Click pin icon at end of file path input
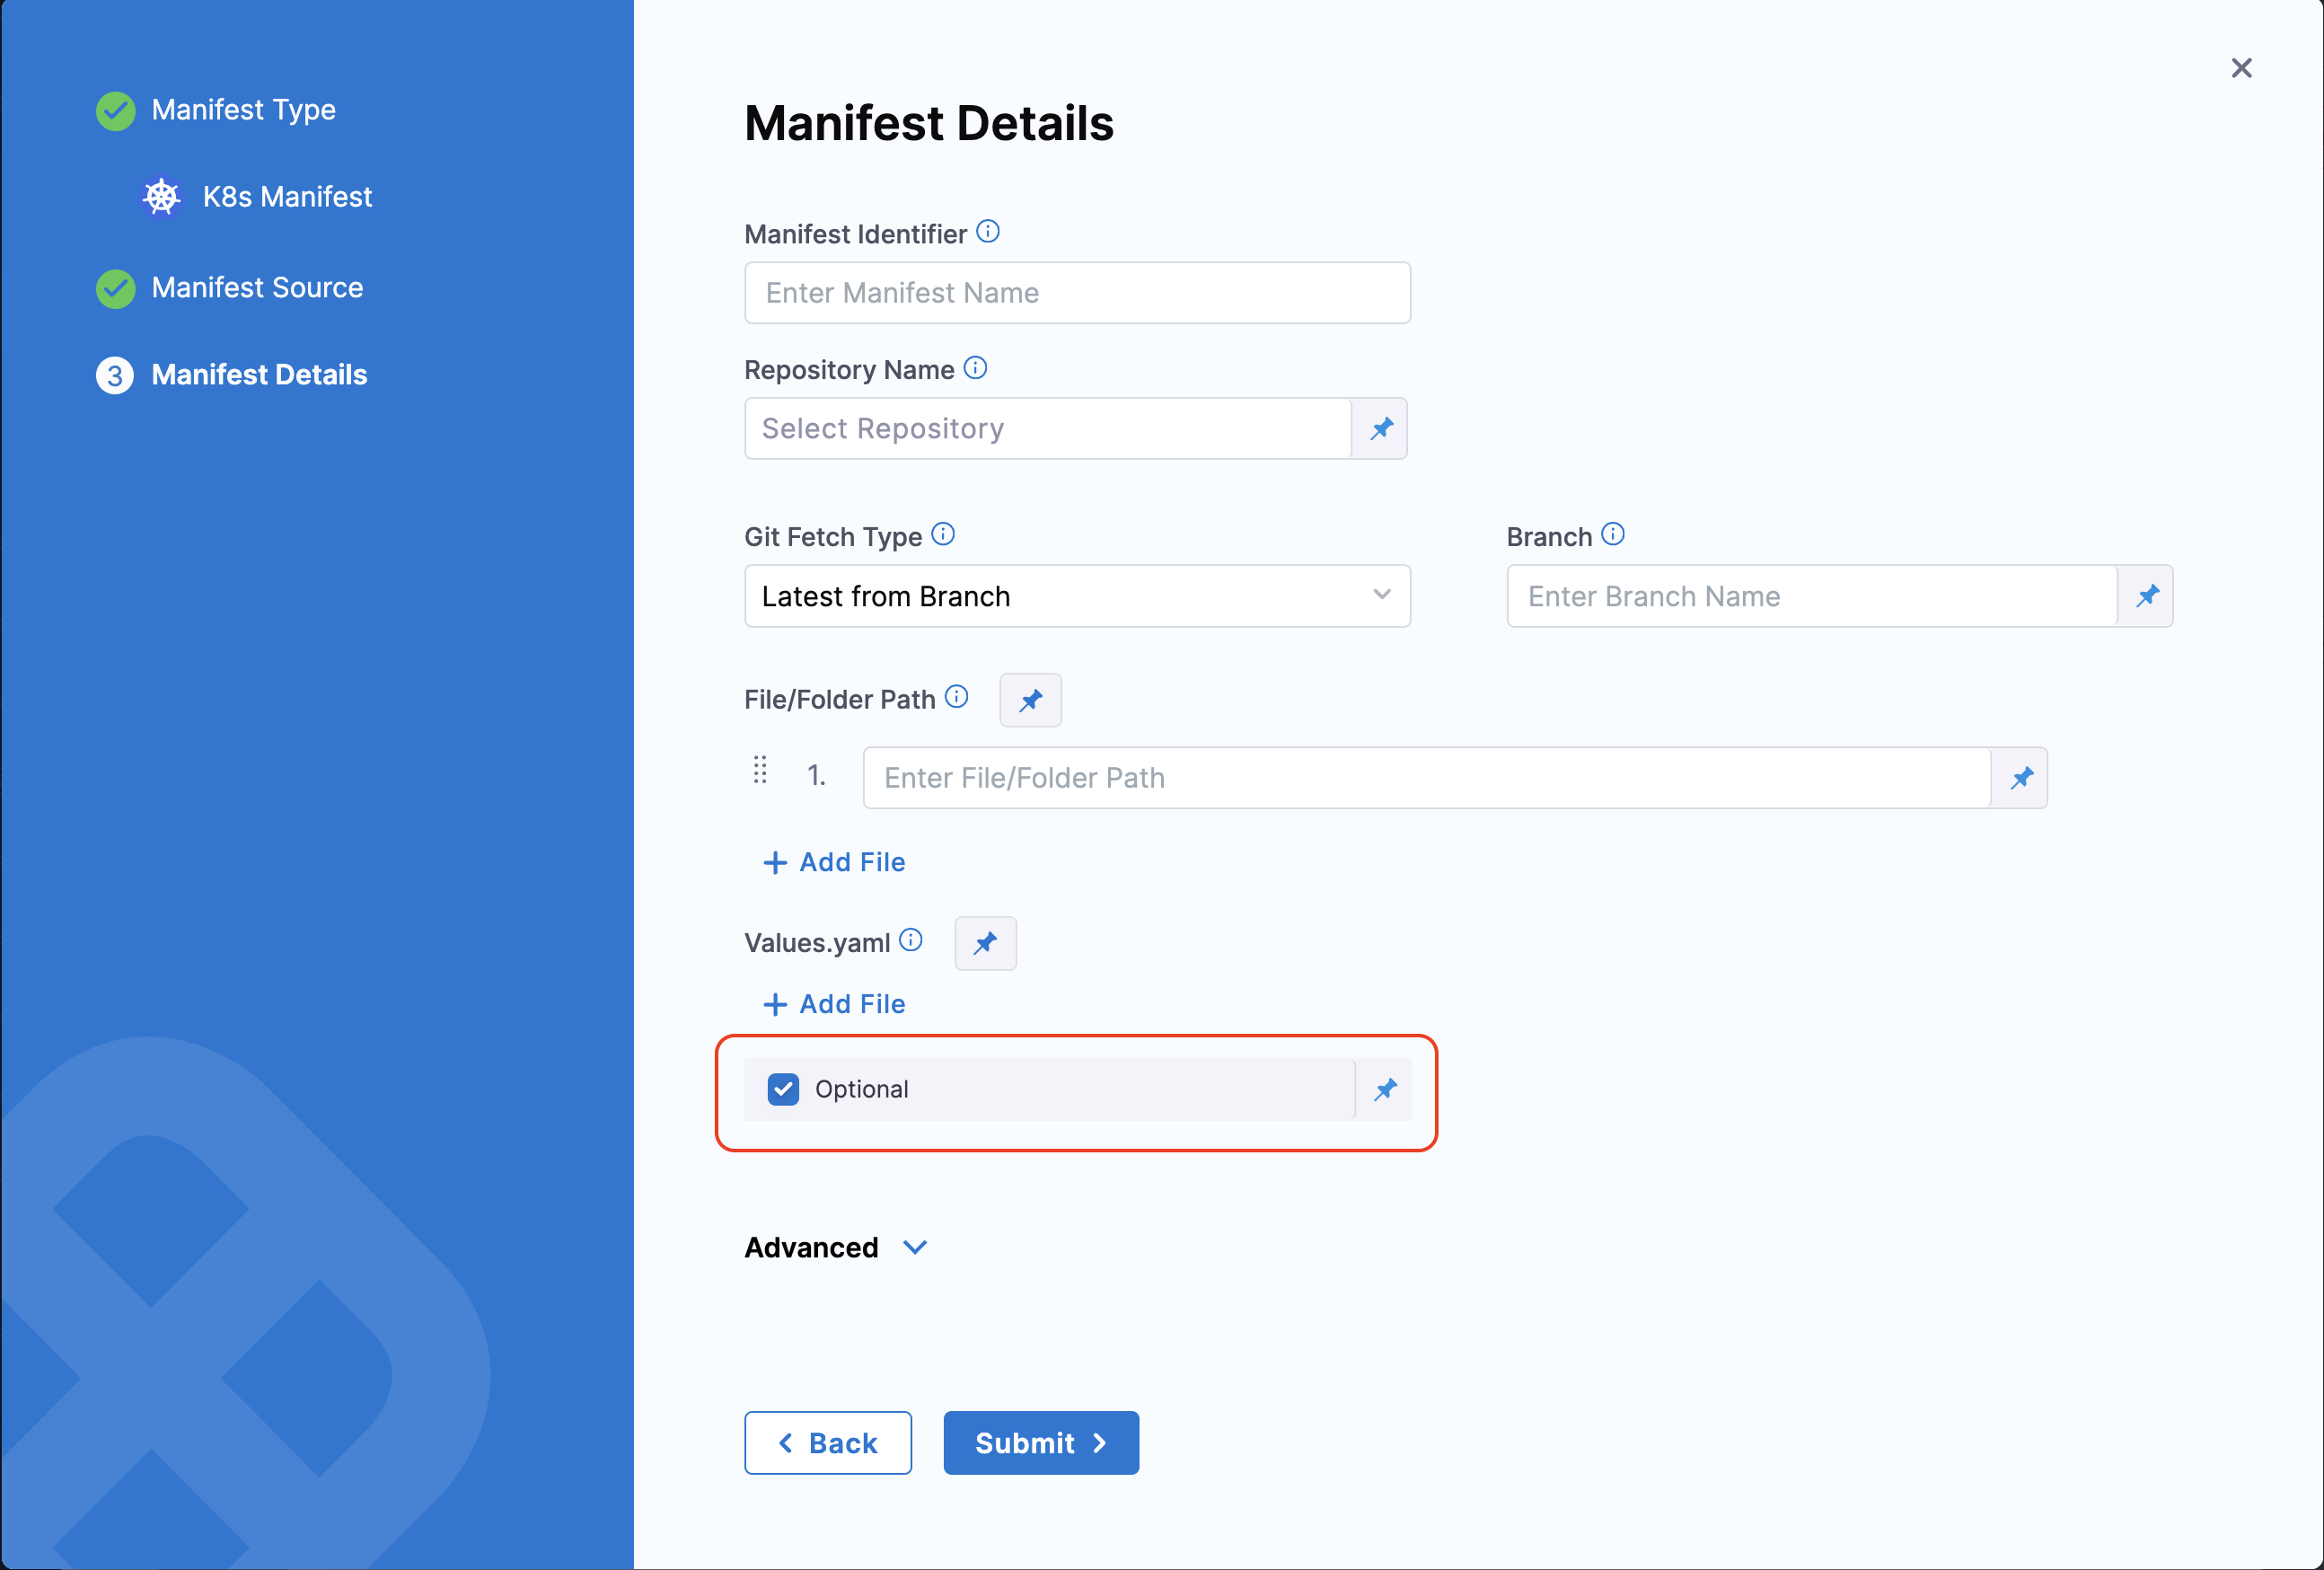2324x1570 pixels. [x=2021, y=778]
